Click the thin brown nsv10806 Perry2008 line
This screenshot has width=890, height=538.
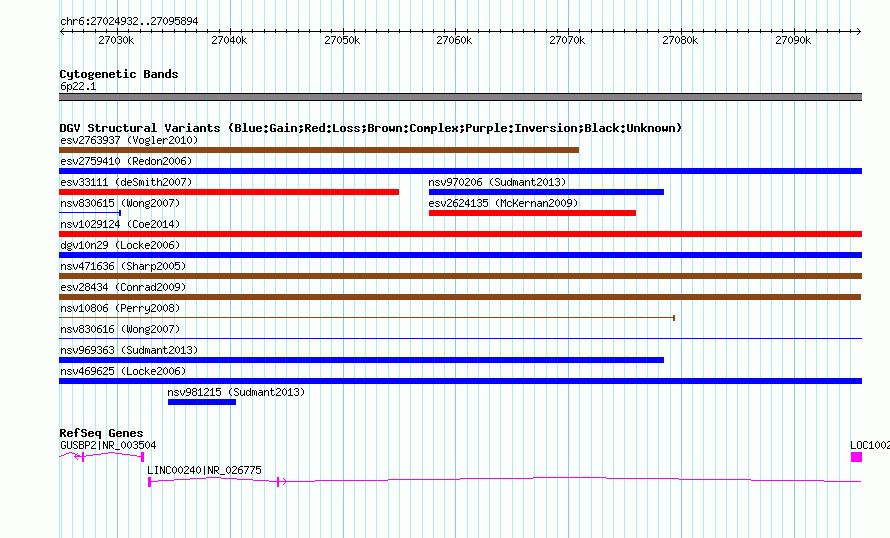[x=367, y=318]
